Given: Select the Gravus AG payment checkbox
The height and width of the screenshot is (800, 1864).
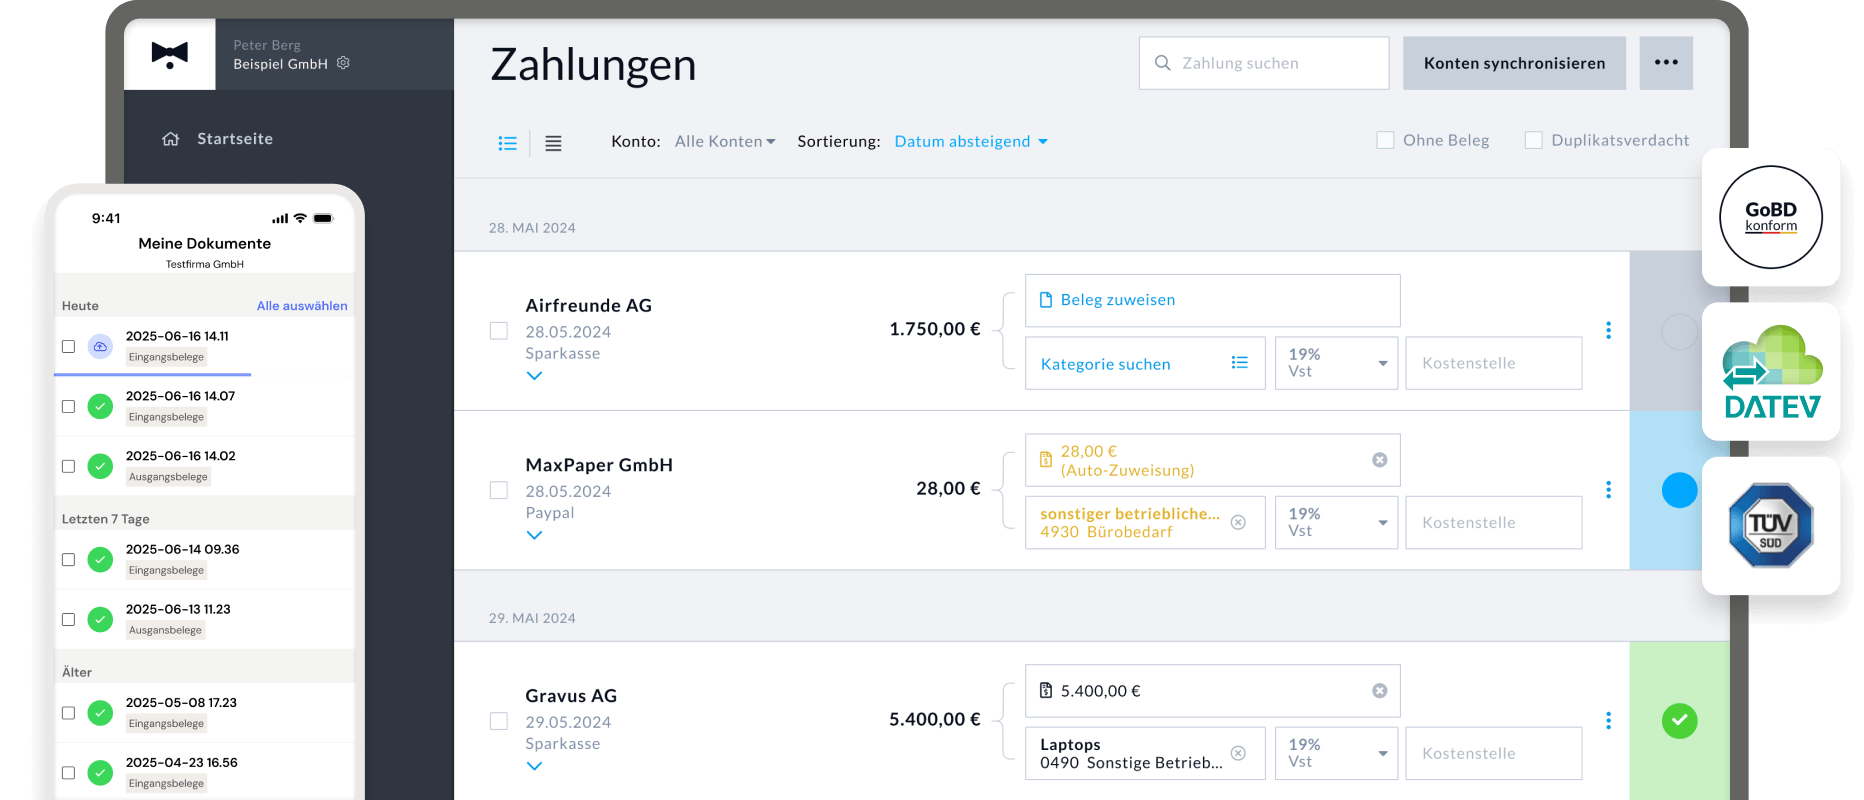Looking at the screenshot, I should [499, 721].
